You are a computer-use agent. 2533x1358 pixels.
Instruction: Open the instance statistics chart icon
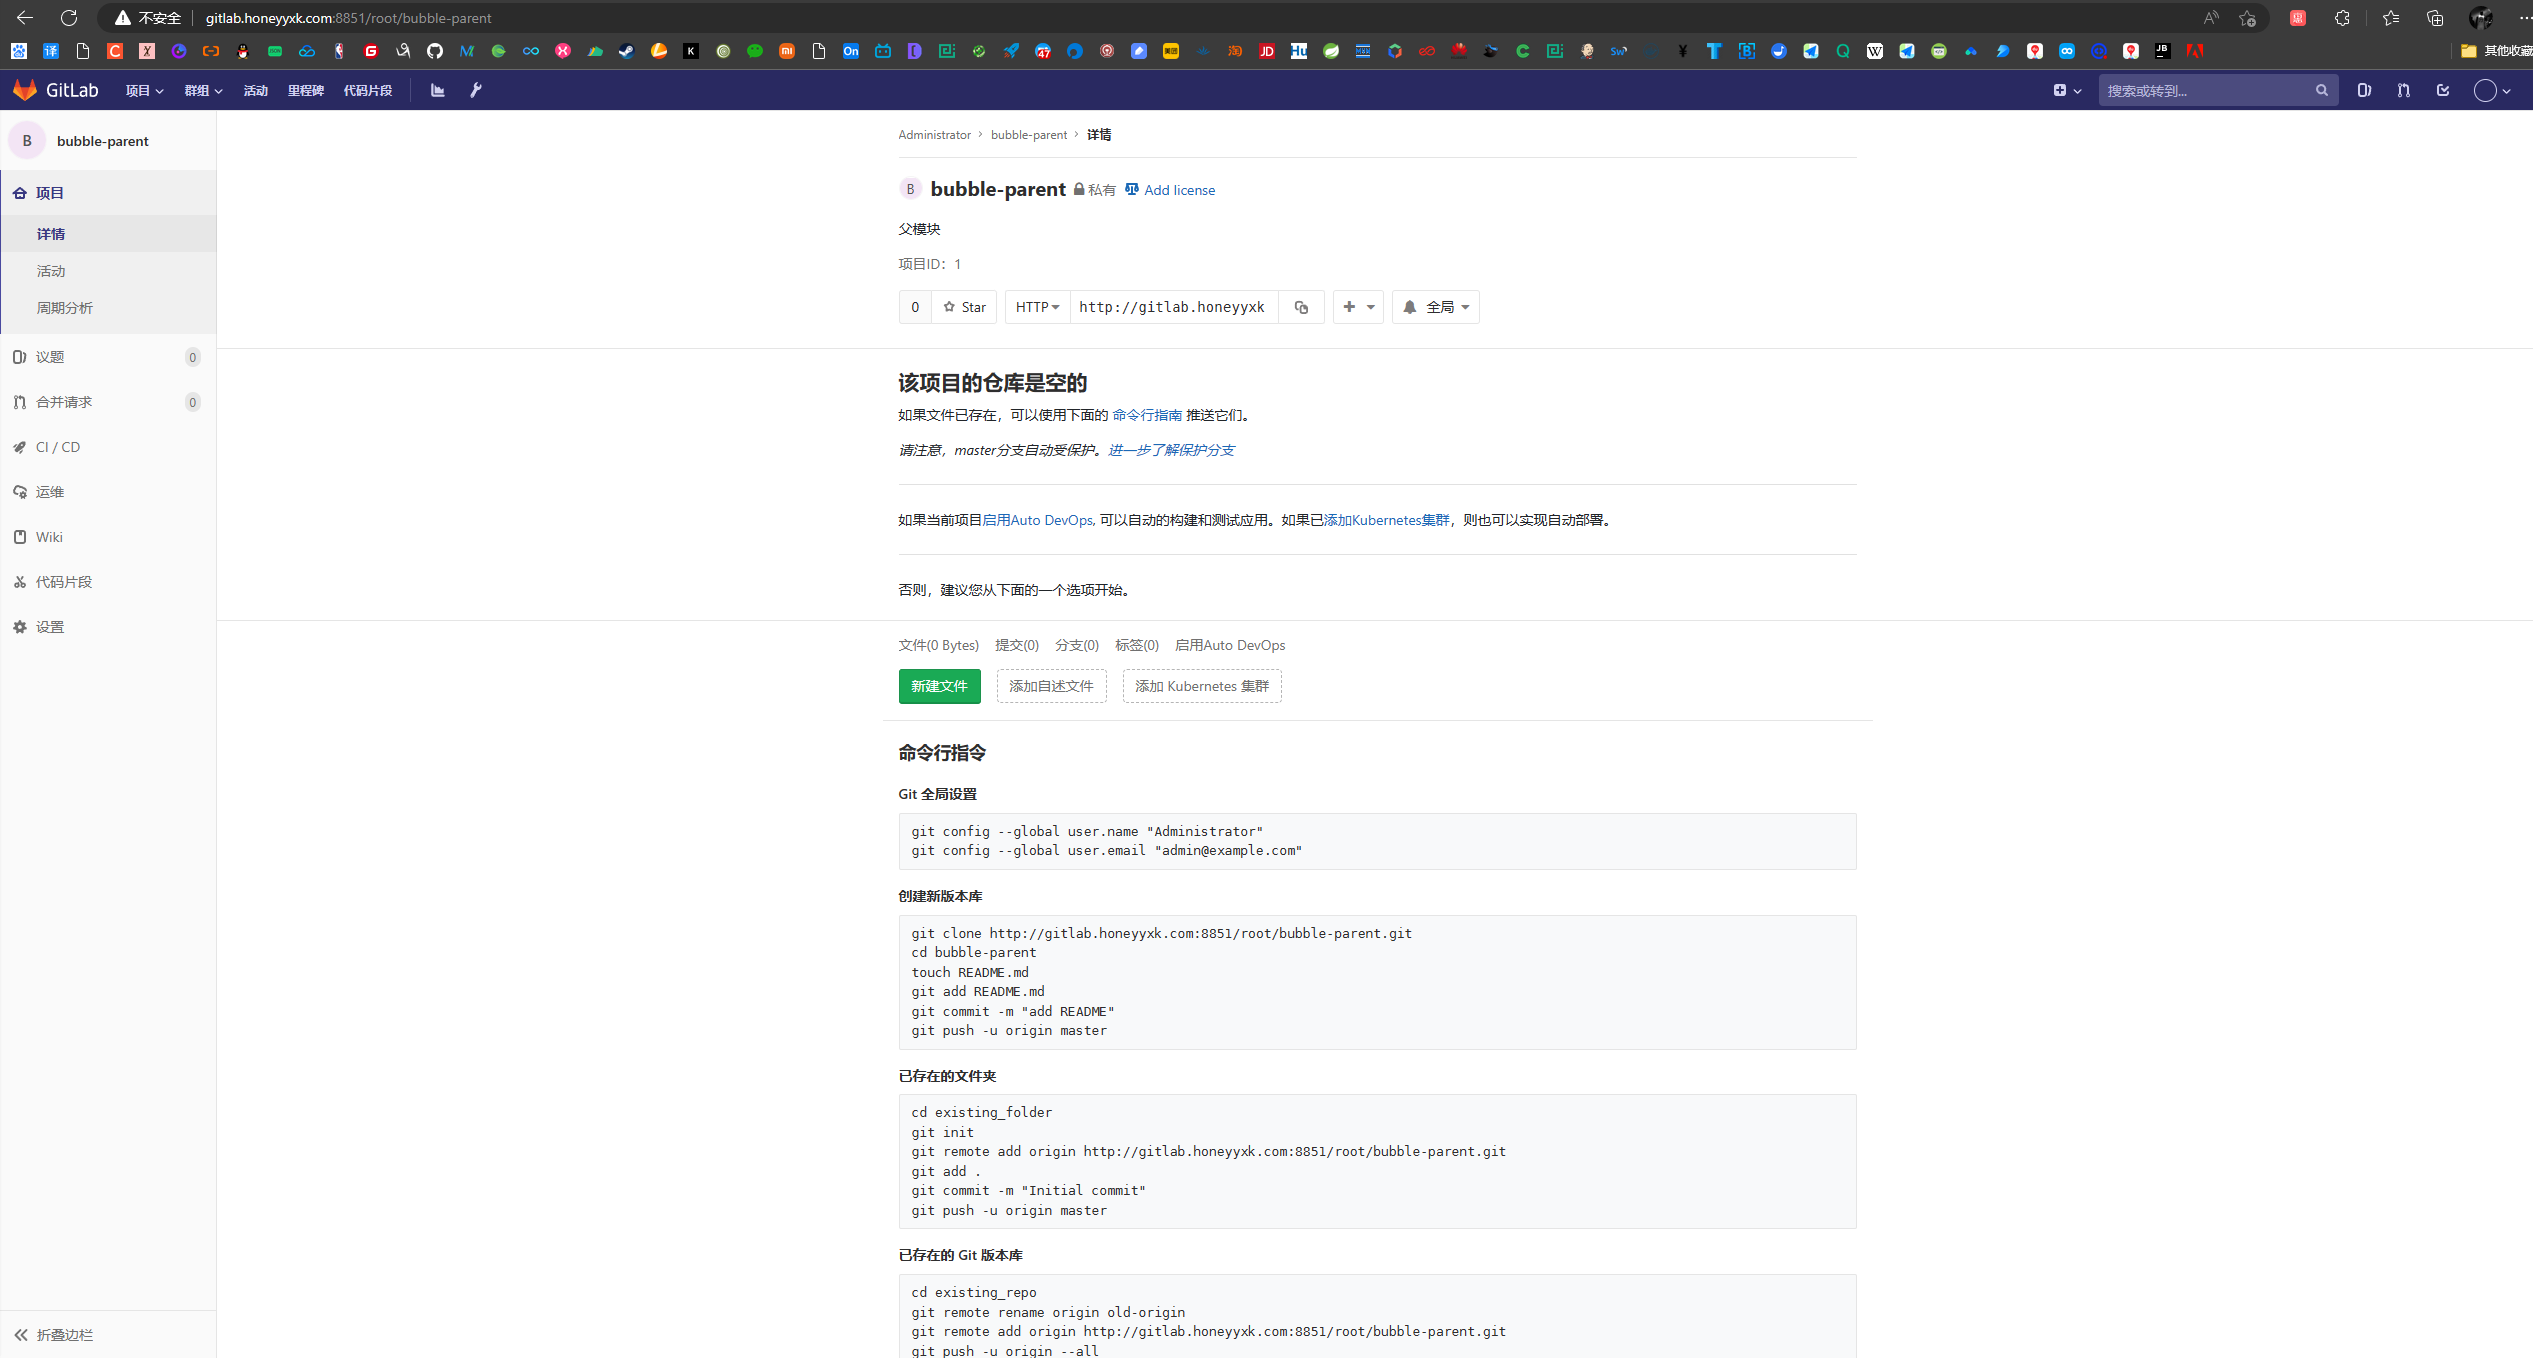click(x=437, y=90)
